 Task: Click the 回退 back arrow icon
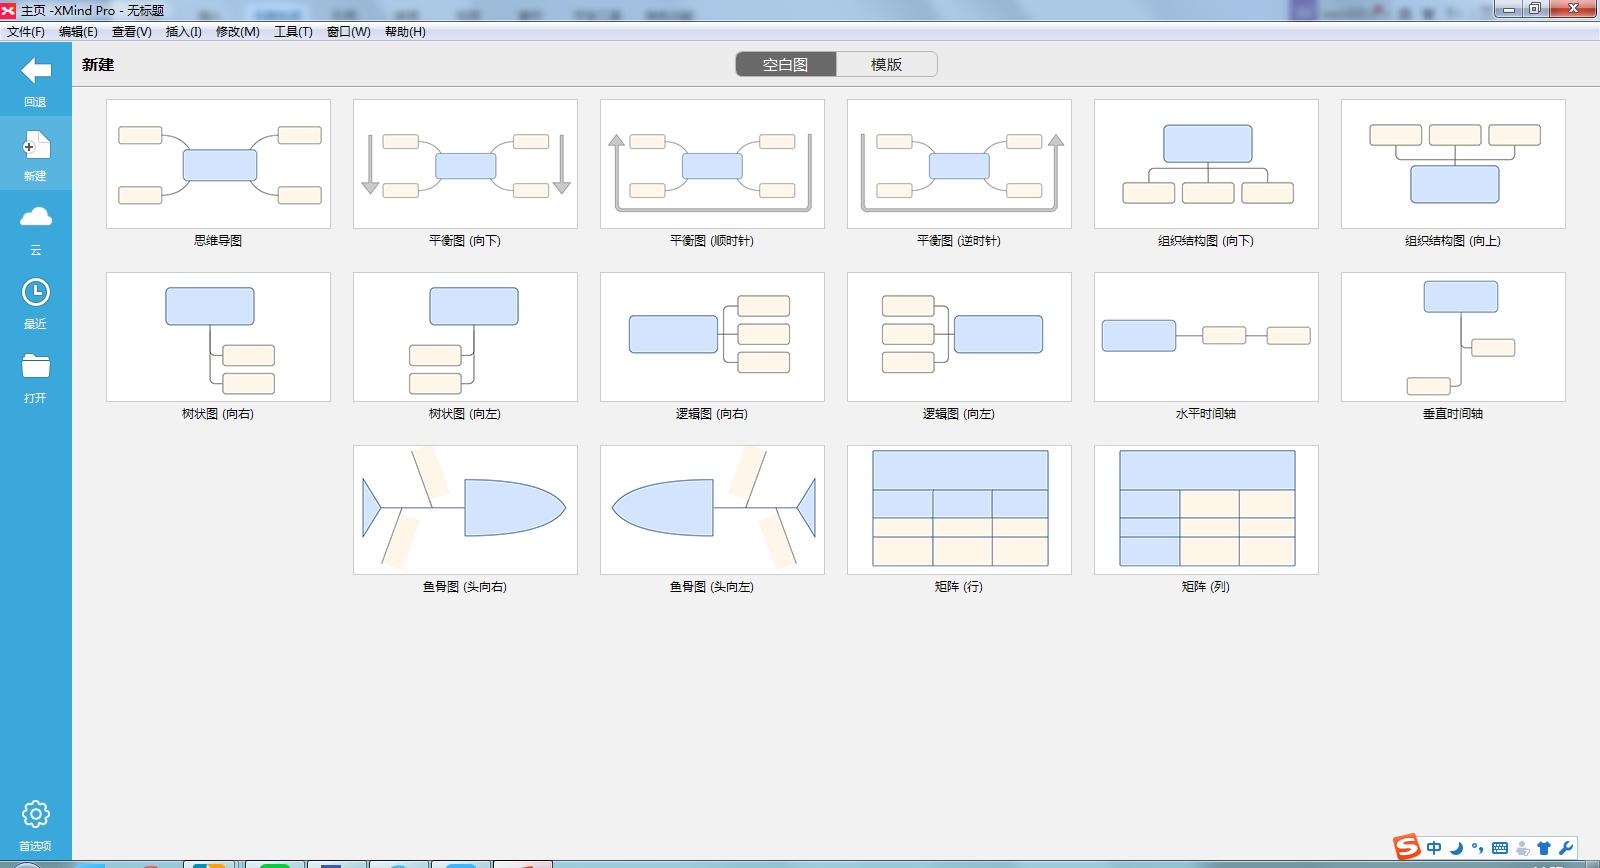point(36,71)
